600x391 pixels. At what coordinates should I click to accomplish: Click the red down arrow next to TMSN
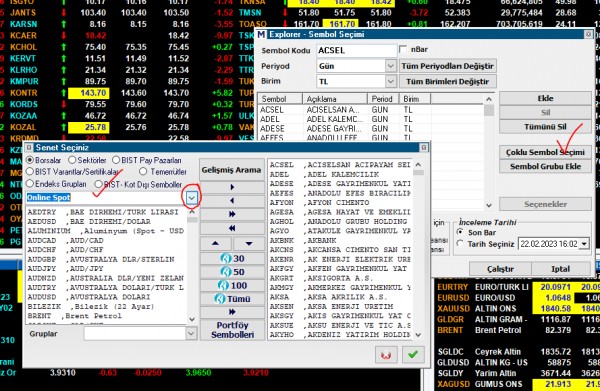285,13
